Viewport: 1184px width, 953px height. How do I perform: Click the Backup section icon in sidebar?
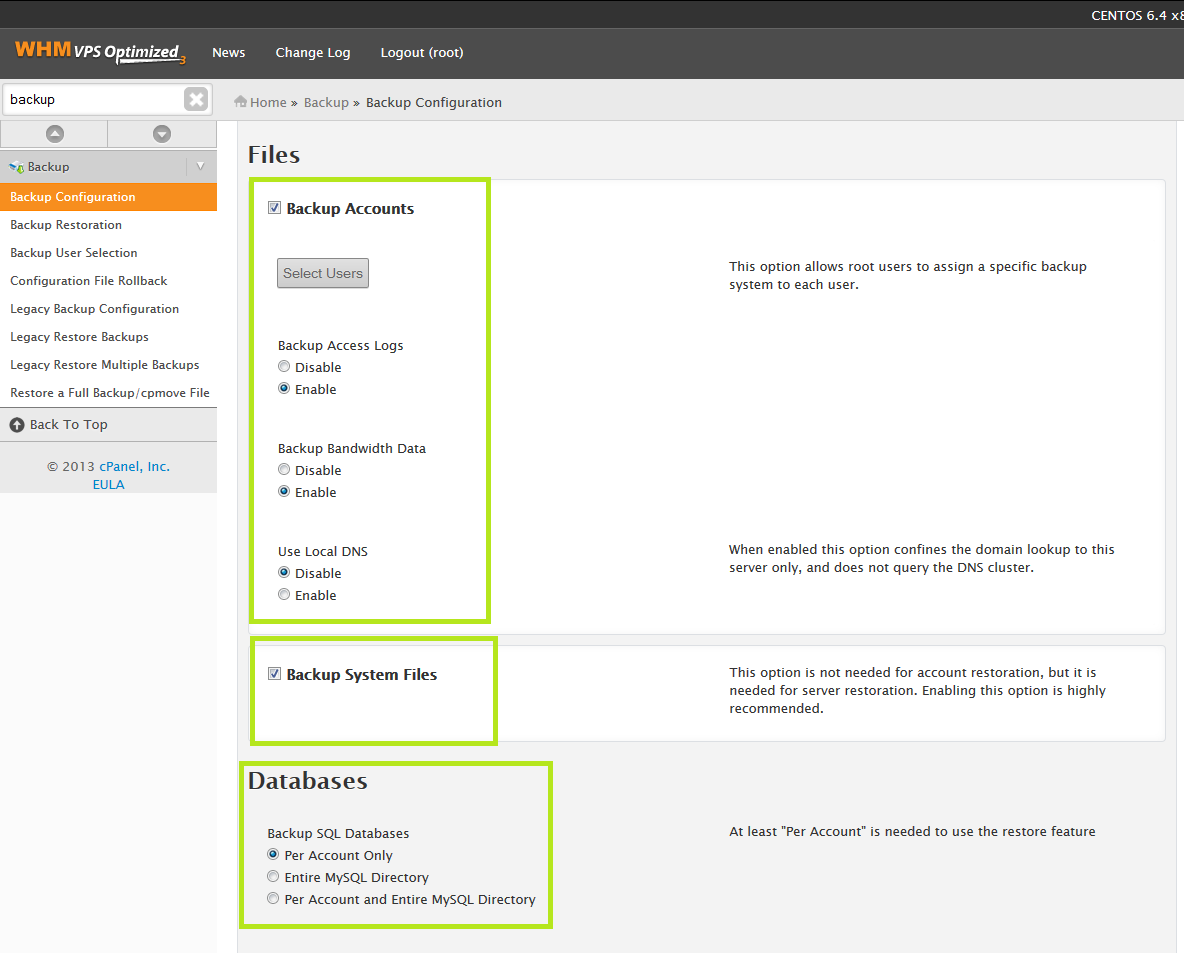click(x=17, y=167)
